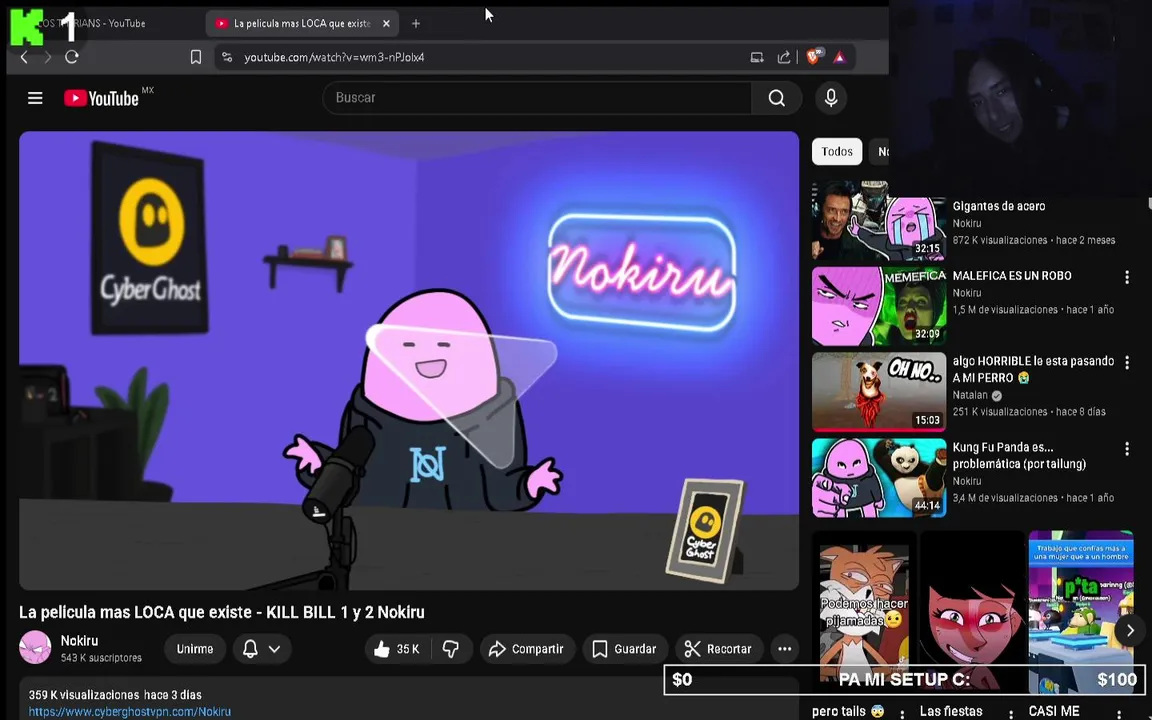Toggle notification bell for Nokiru
The width and height of the screenshot is (1152, 720).
pos(251,649)
